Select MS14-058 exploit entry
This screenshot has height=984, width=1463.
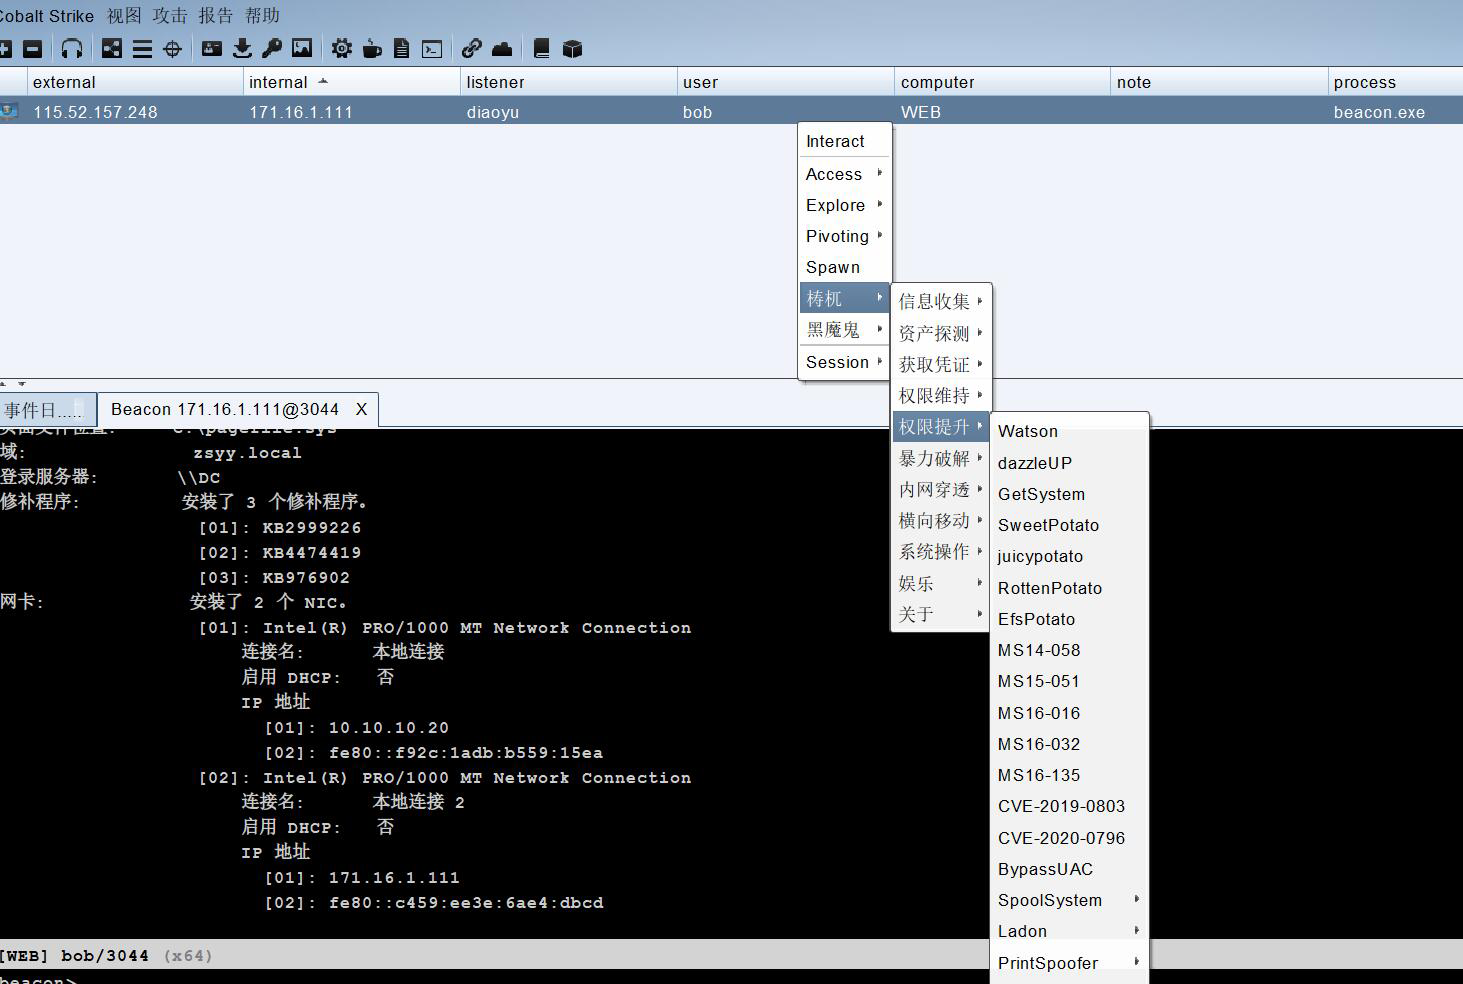(x=1069, y=650)
